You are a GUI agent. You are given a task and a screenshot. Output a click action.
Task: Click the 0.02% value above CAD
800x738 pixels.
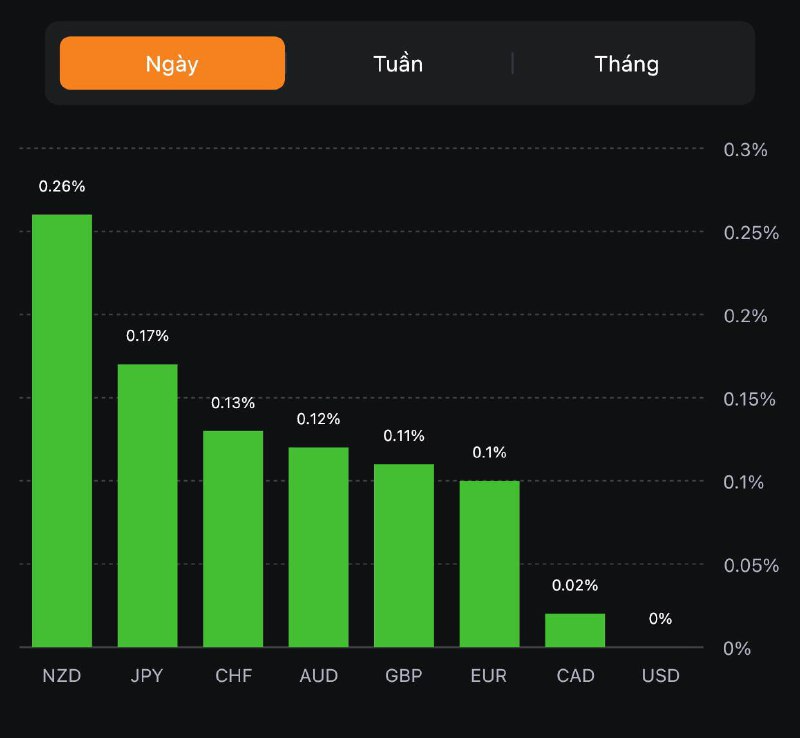point(575,585)
